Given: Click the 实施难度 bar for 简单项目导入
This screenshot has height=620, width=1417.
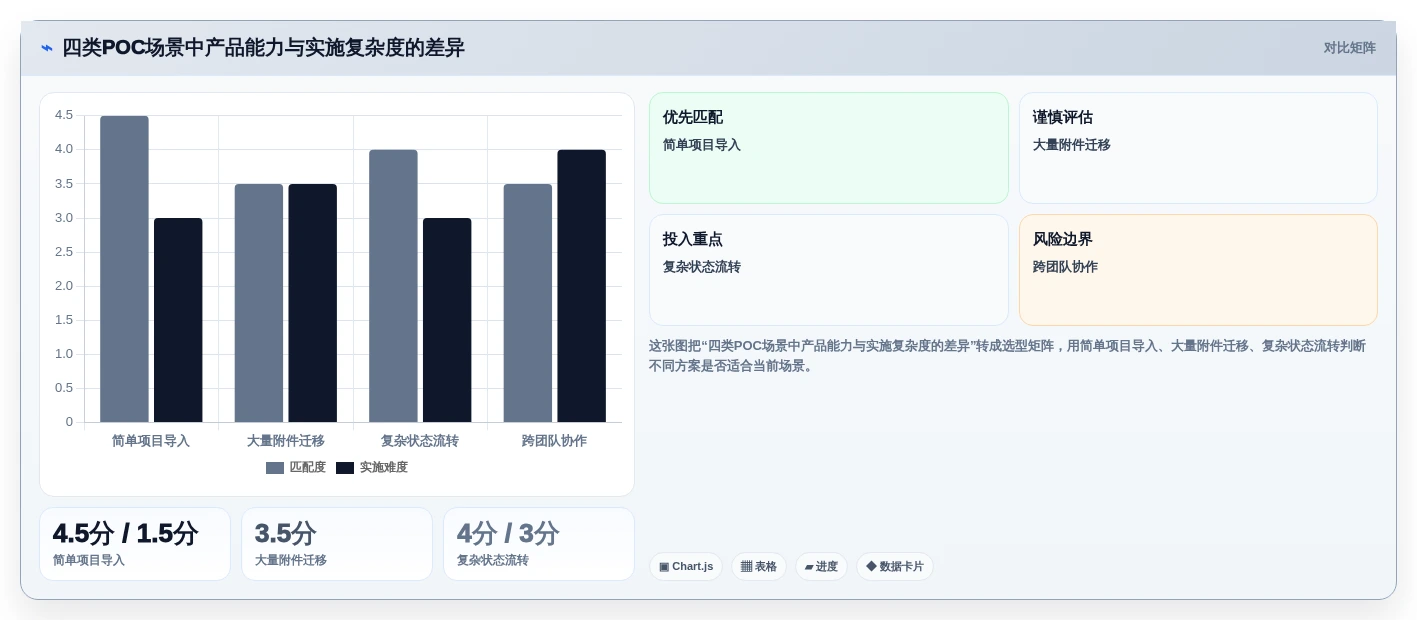Looking at the screenshot, I should click(x=178, y=320).
